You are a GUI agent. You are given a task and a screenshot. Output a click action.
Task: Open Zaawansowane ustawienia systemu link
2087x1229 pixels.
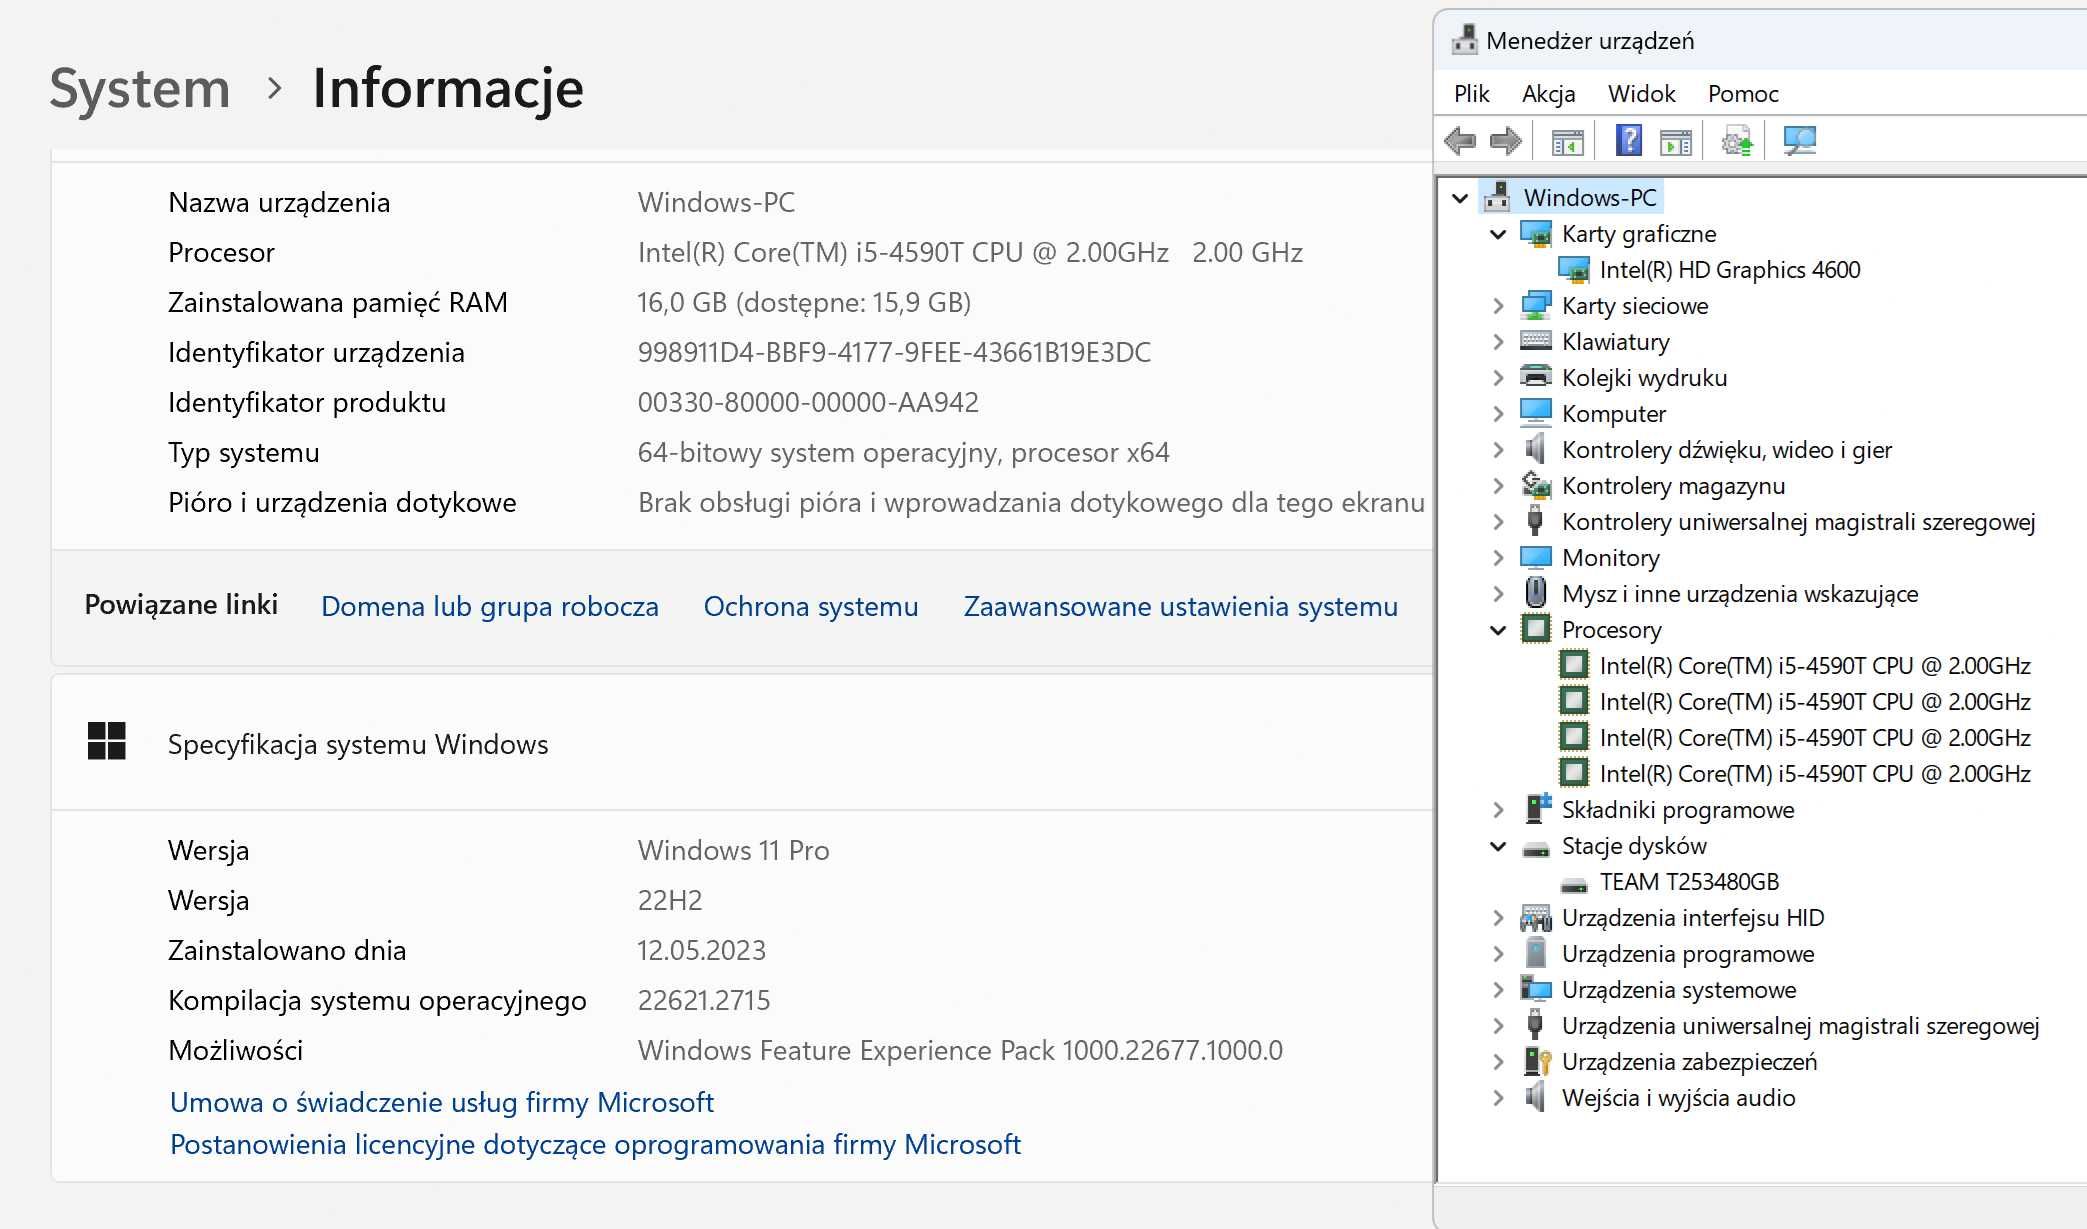pyautogui.click(x=1181, y=606)
